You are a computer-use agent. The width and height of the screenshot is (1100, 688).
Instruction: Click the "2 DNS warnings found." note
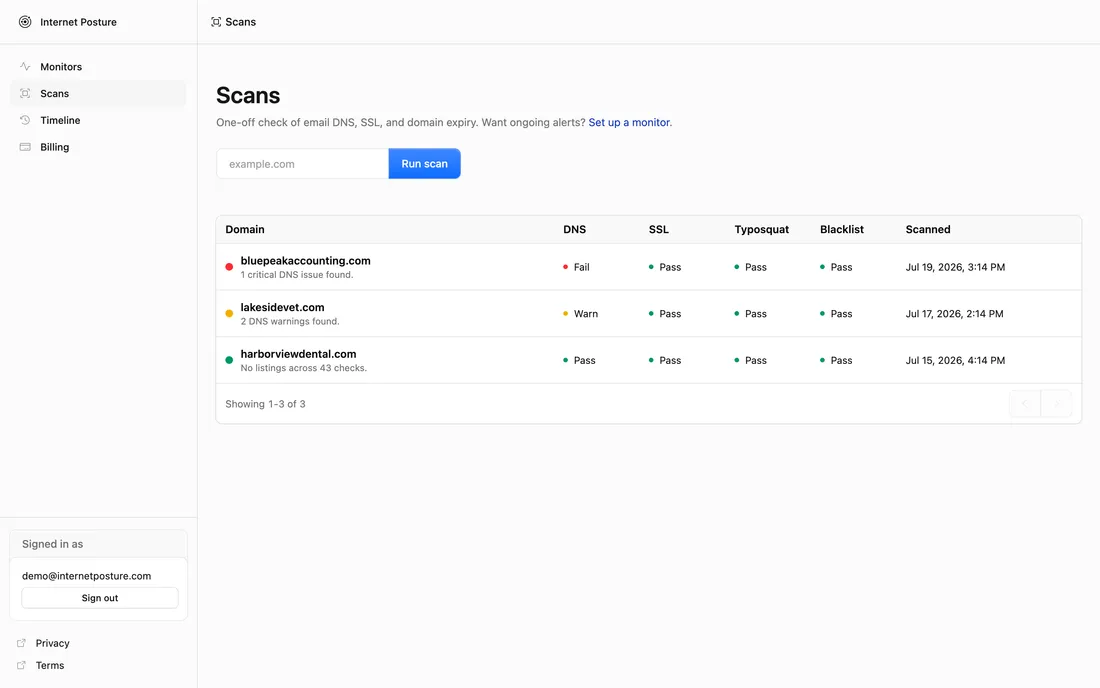coord(290,321)
